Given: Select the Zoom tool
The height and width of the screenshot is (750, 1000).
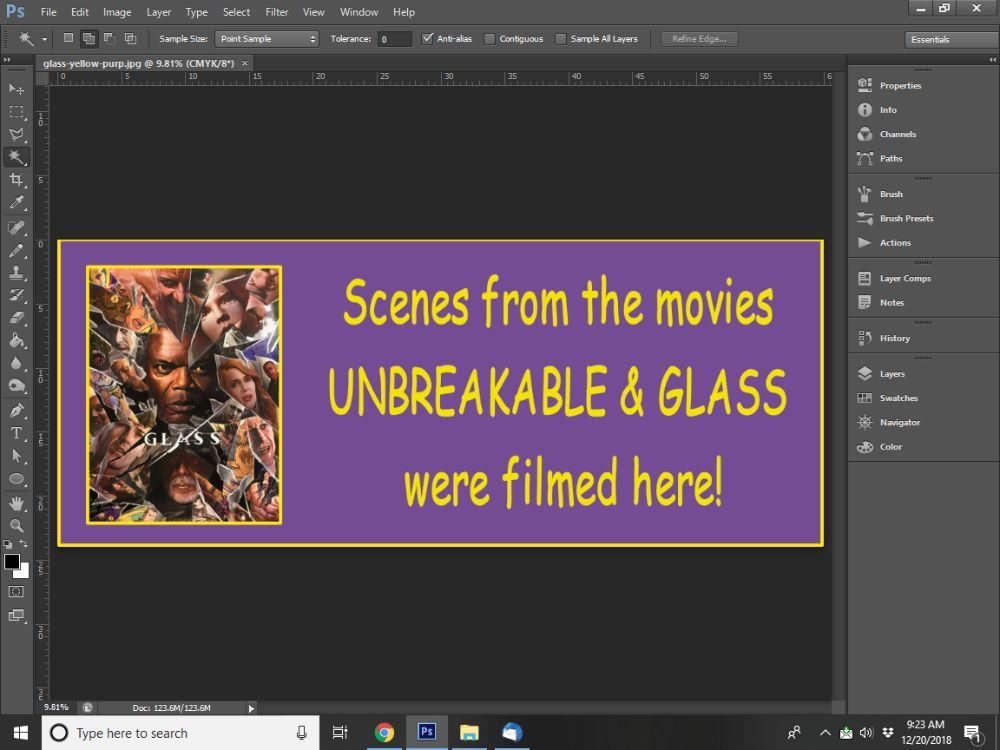Looking at the screenshot, I should pos(17,526).
